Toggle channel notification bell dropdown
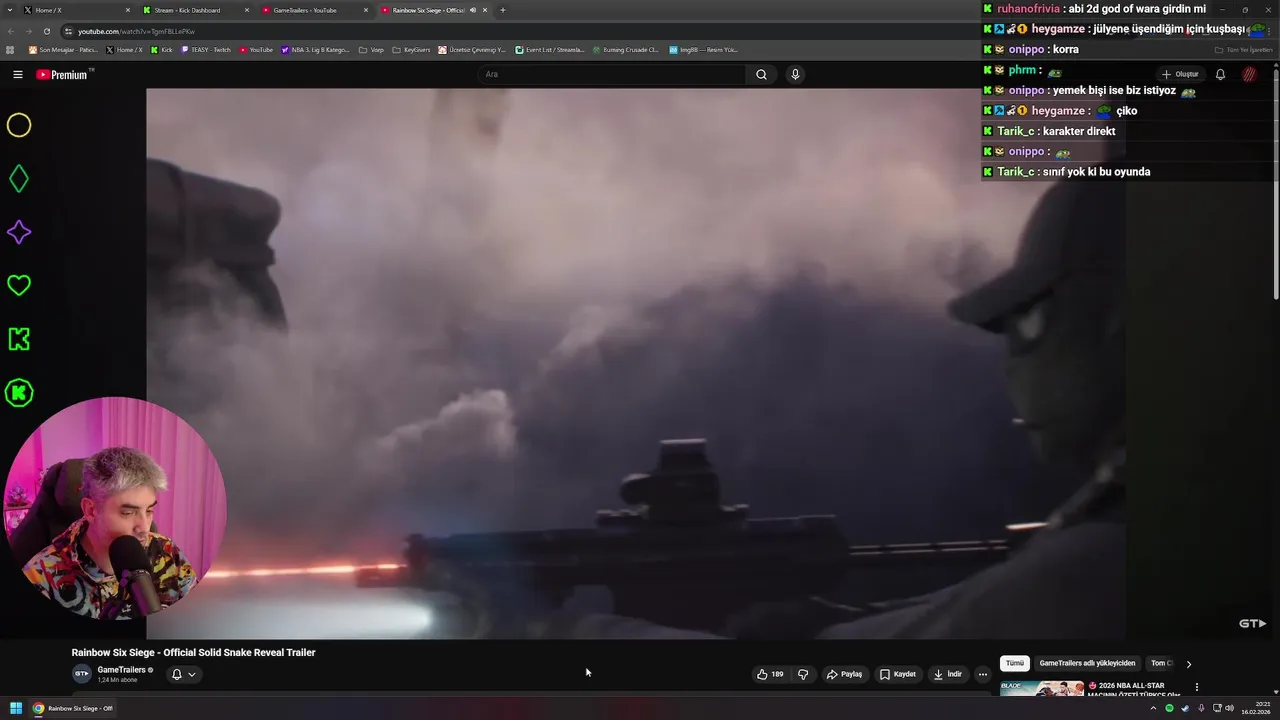This screenshot has height=720, width=1280. 183,674
